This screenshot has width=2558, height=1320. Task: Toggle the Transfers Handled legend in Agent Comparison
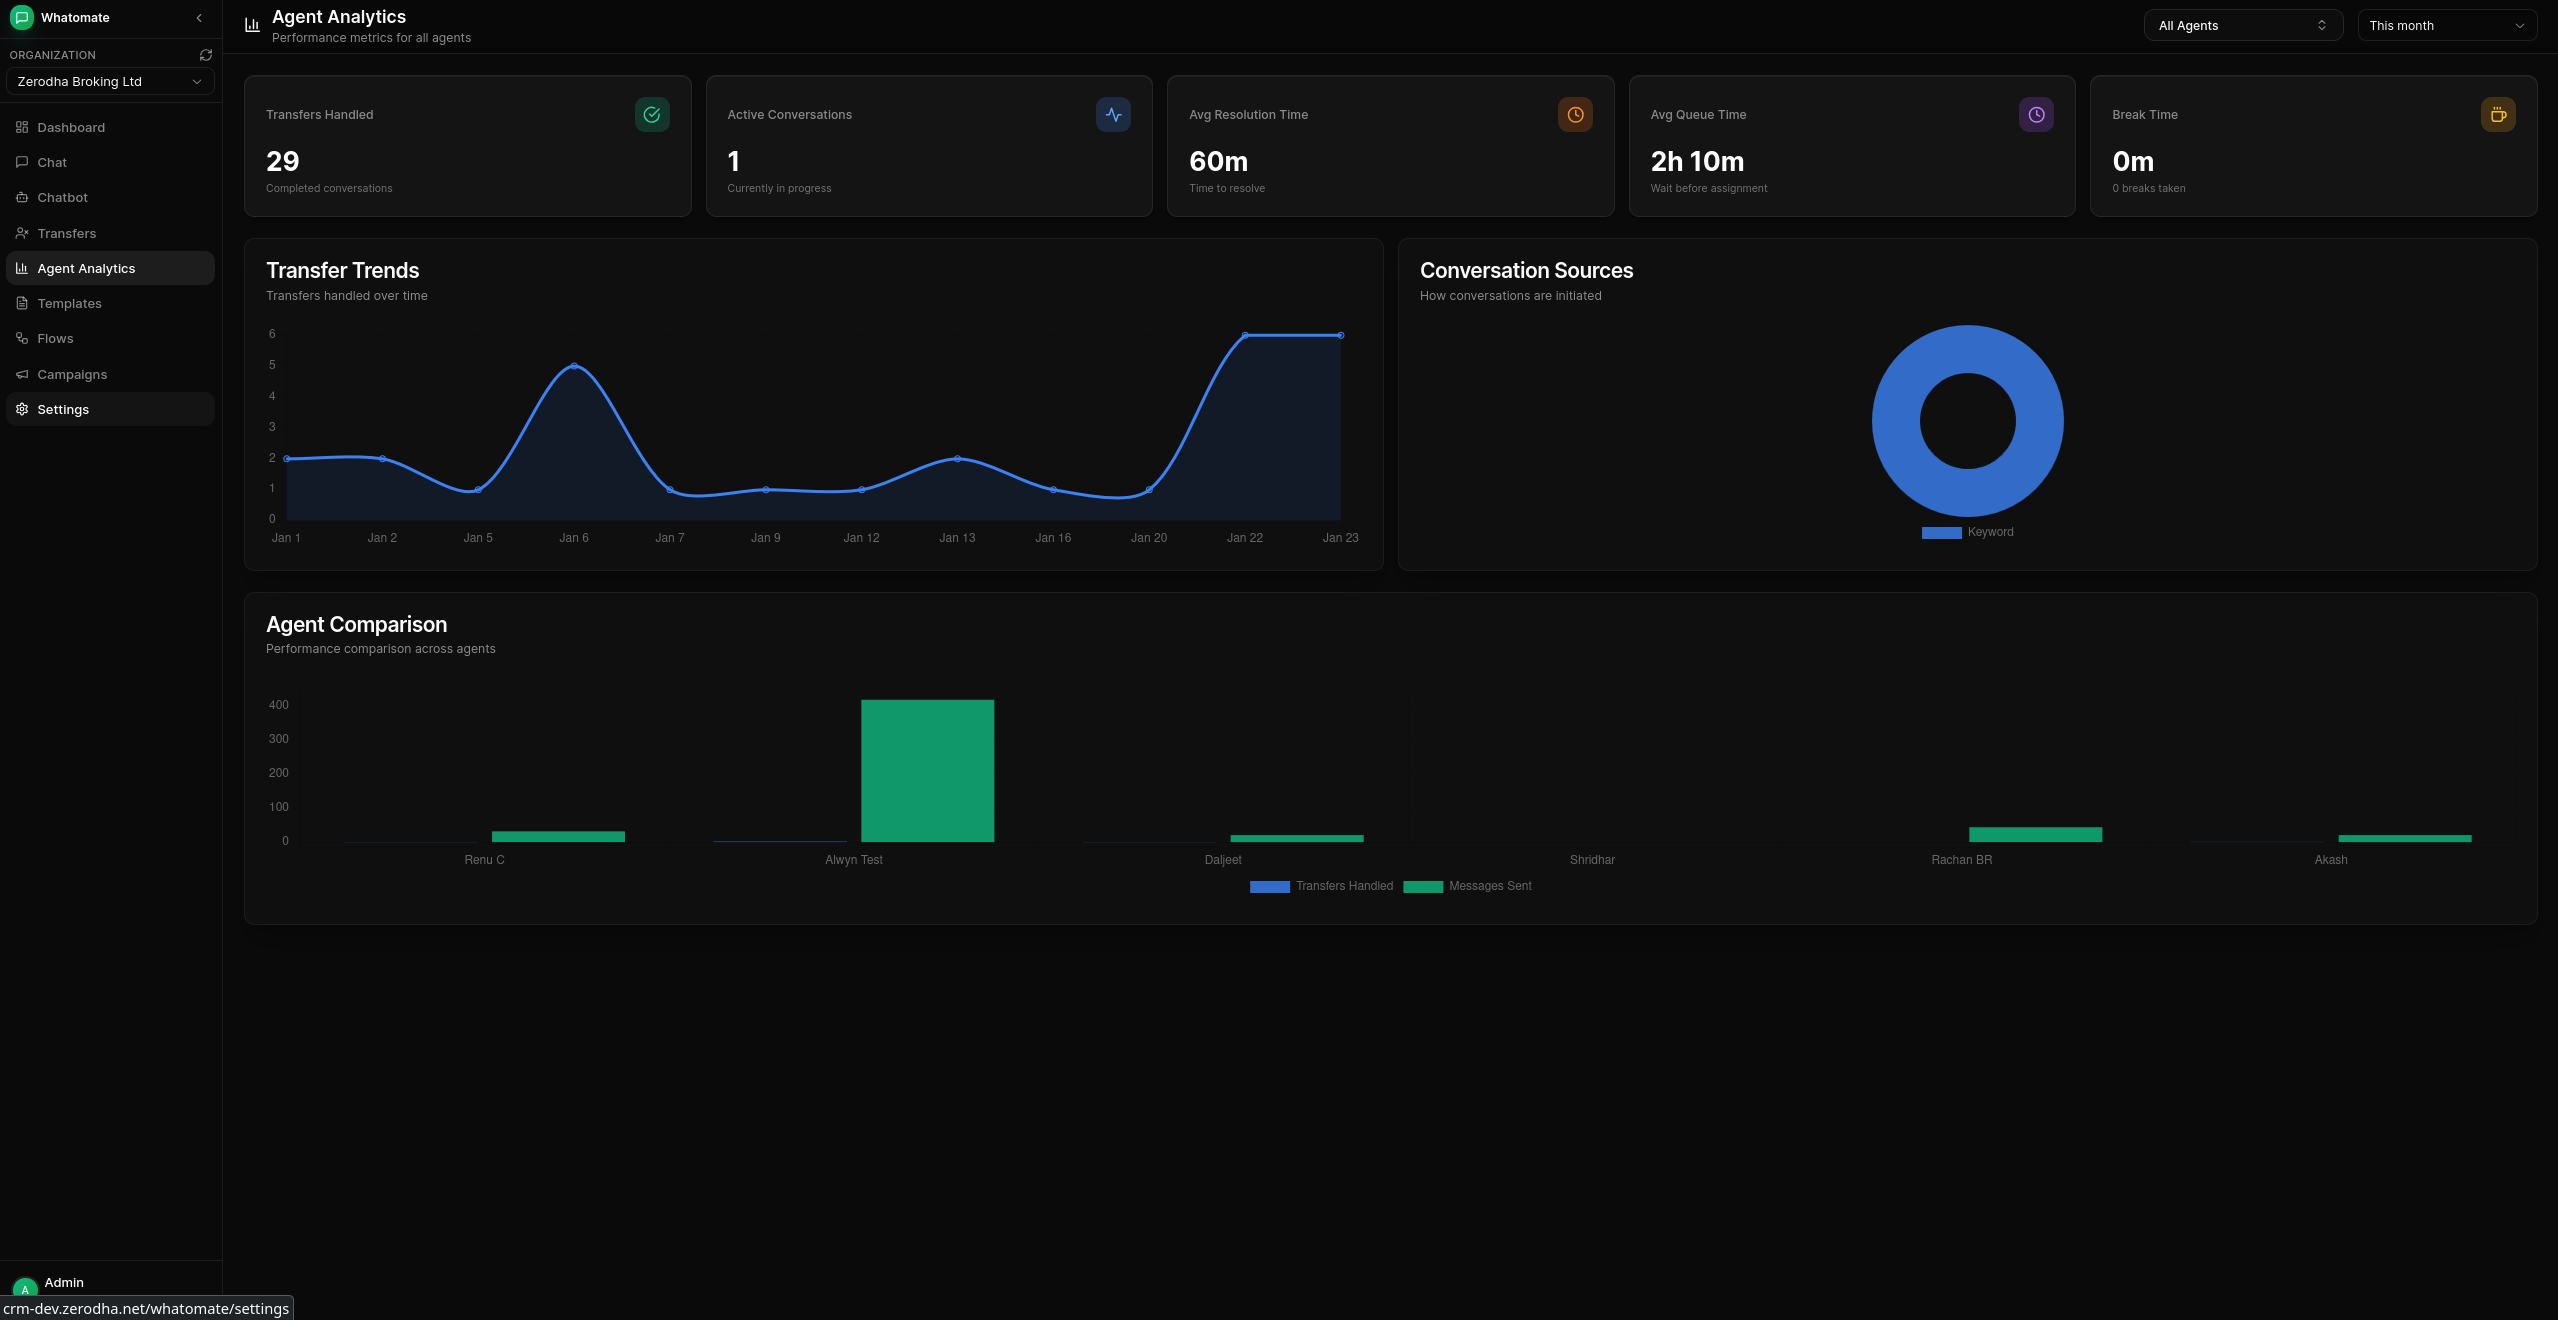coord(1321,886)
